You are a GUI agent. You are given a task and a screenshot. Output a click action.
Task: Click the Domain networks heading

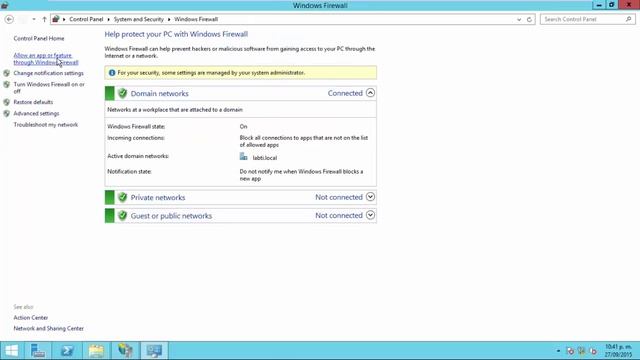click(160, 93)
